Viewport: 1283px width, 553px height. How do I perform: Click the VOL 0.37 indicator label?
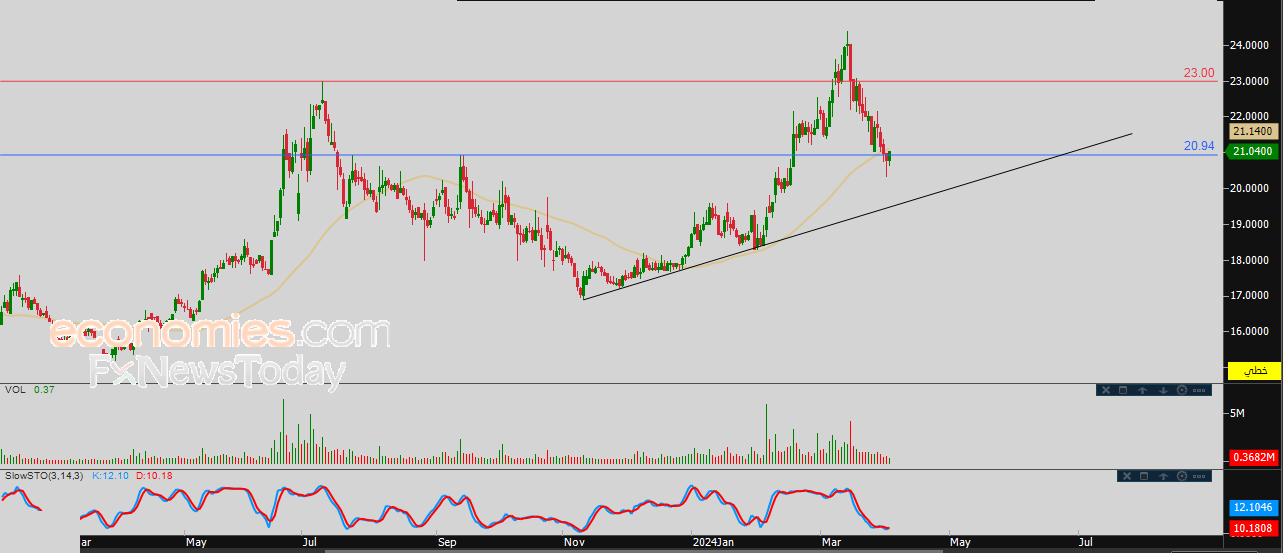click(28, 389)
